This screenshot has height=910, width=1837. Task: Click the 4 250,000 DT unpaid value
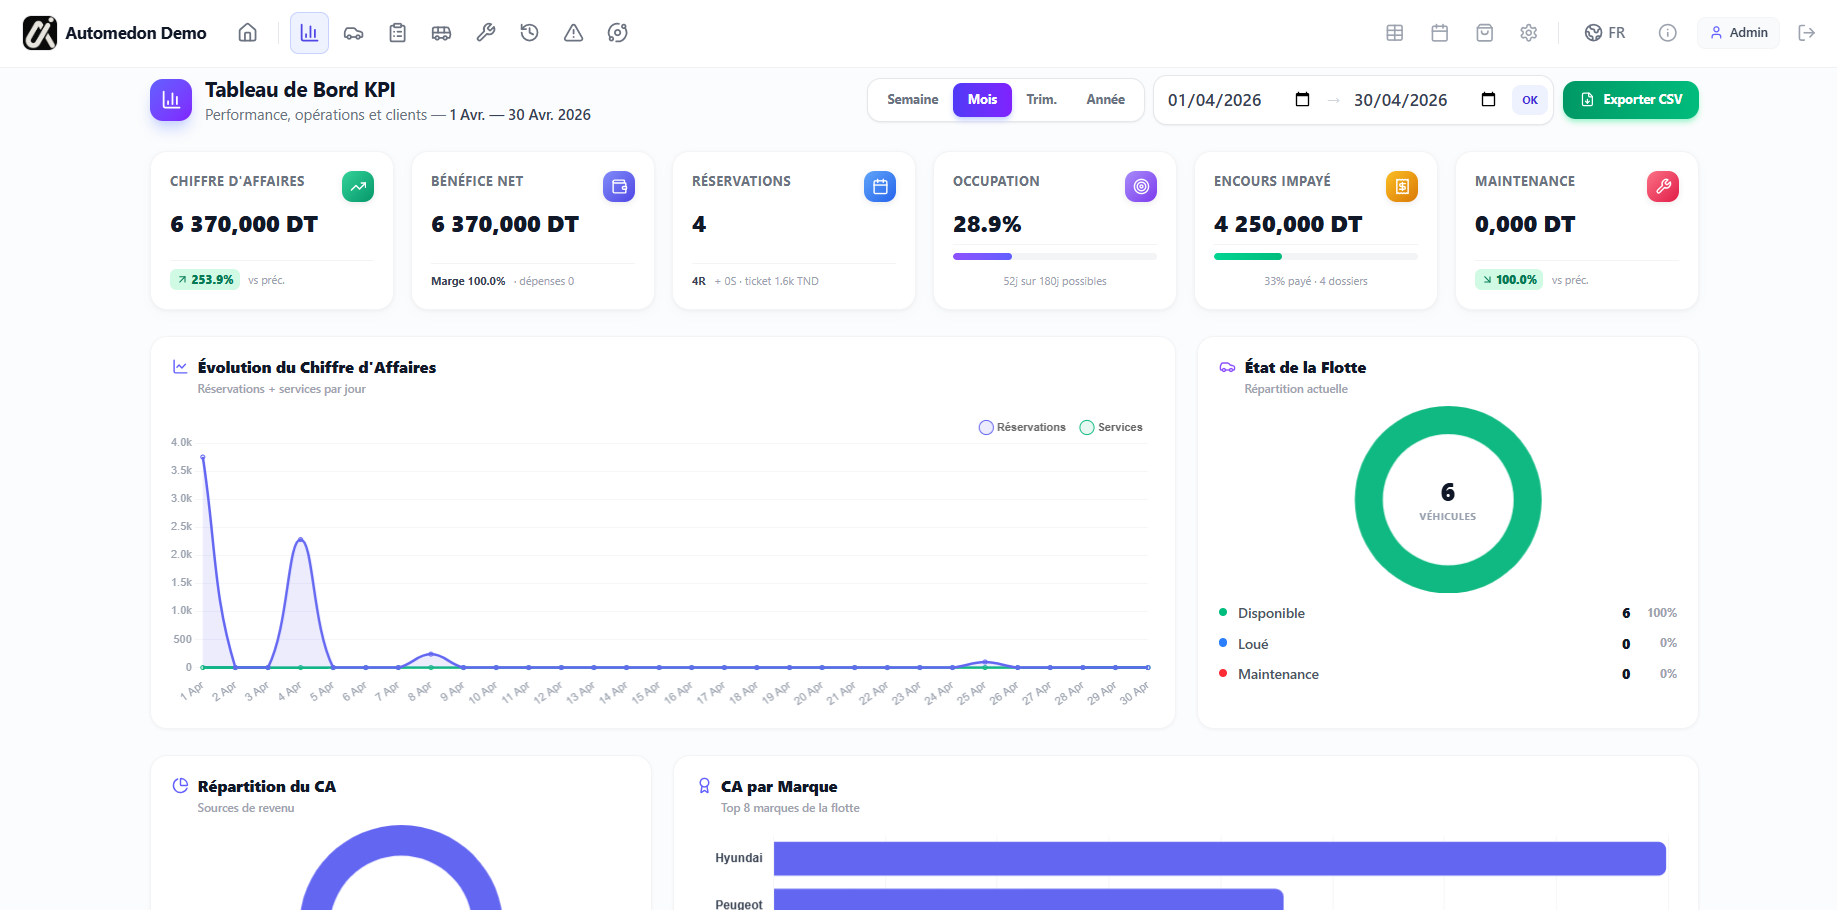coord(1288,224)
